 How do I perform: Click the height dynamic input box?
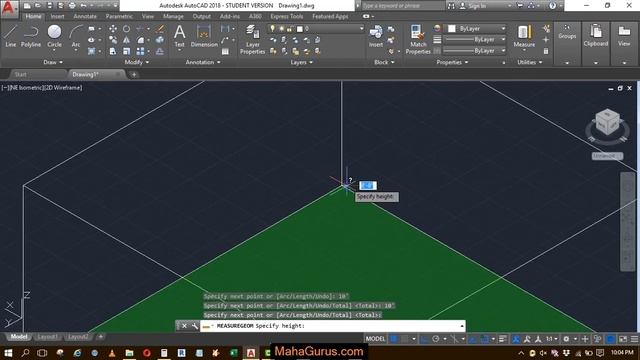368,185
